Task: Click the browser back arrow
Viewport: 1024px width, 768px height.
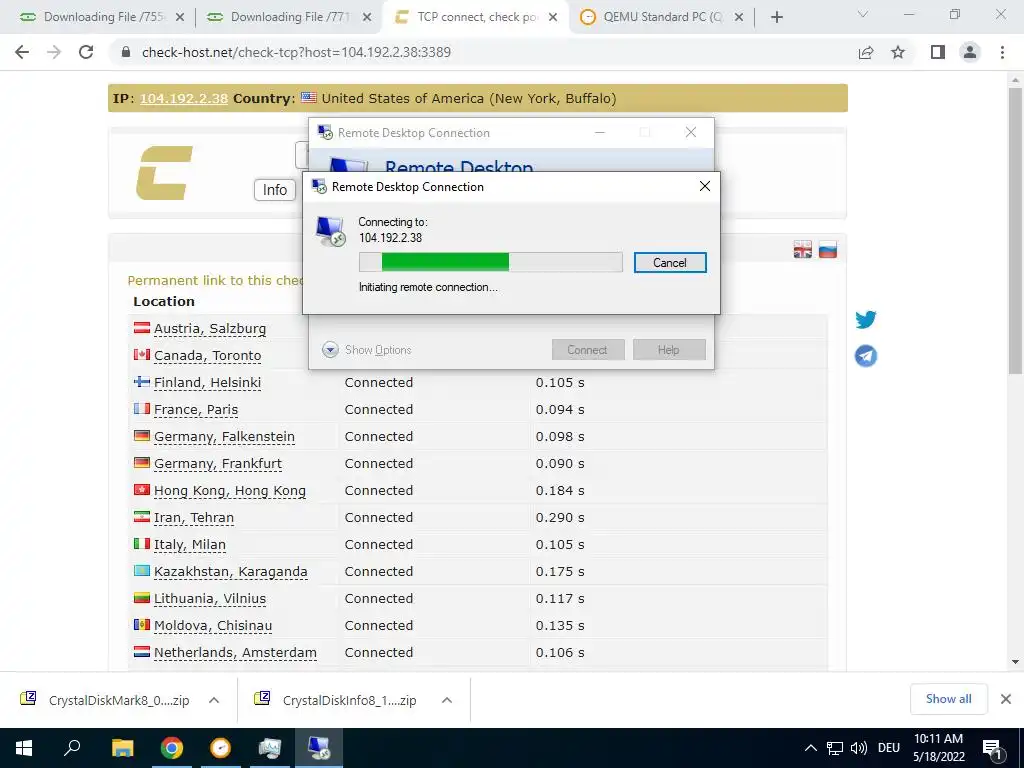Action: [22, 52]
